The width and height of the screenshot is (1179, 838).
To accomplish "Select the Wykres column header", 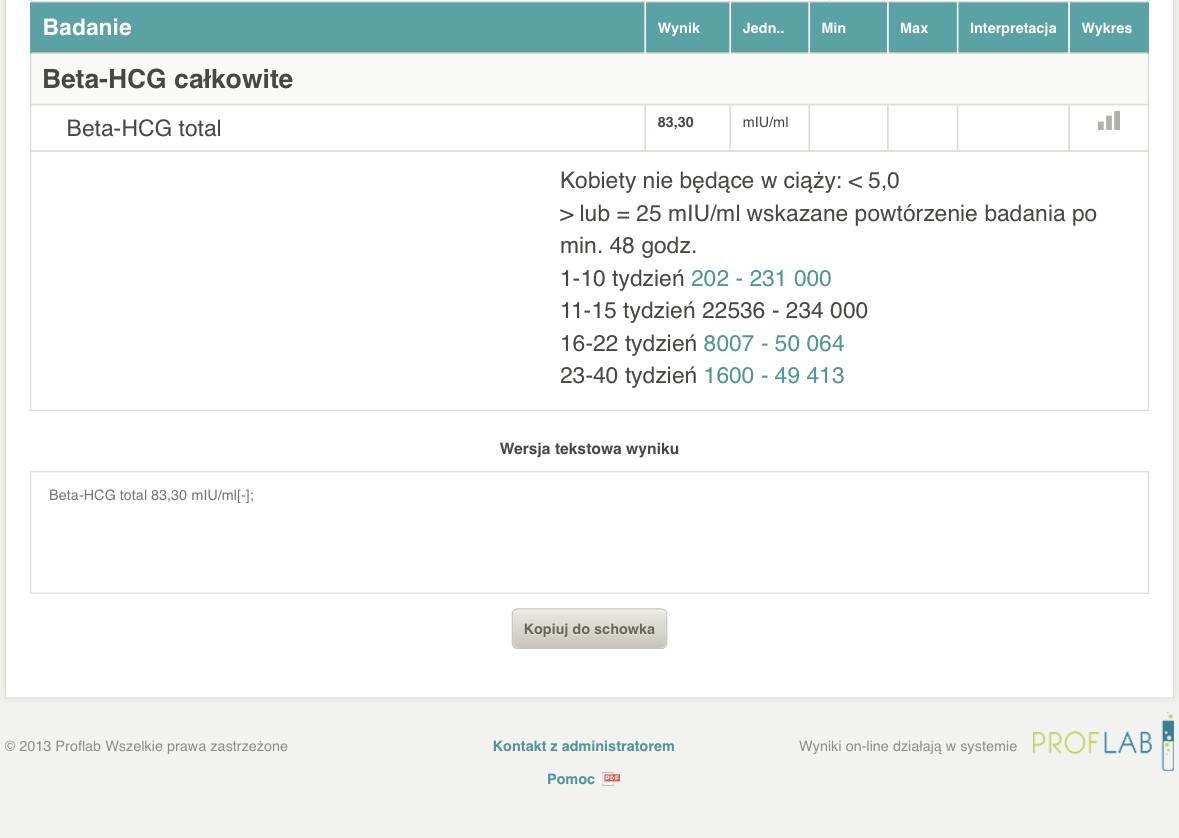I will point(1106,28).
